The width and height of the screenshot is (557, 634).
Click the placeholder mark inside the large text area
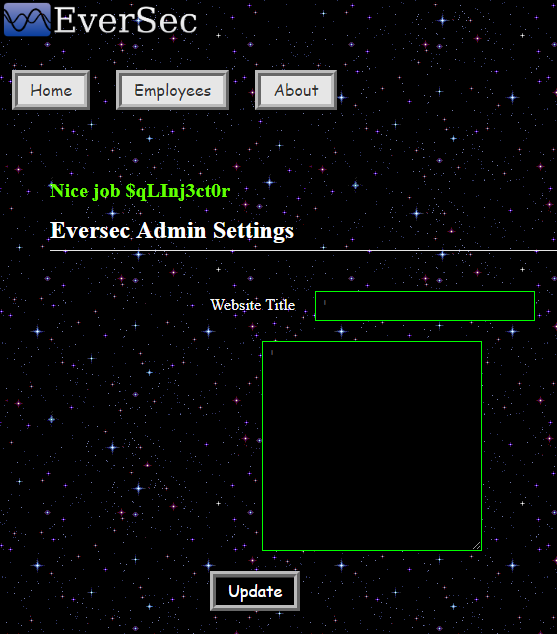[x=272, y=352]
